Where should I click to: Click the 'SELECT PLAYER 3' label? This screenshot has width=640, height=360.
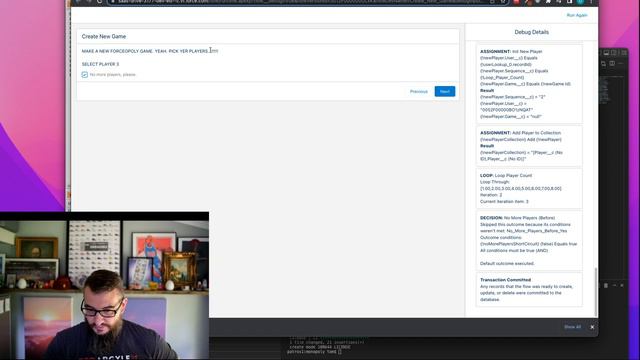click(x=100, y=64)
